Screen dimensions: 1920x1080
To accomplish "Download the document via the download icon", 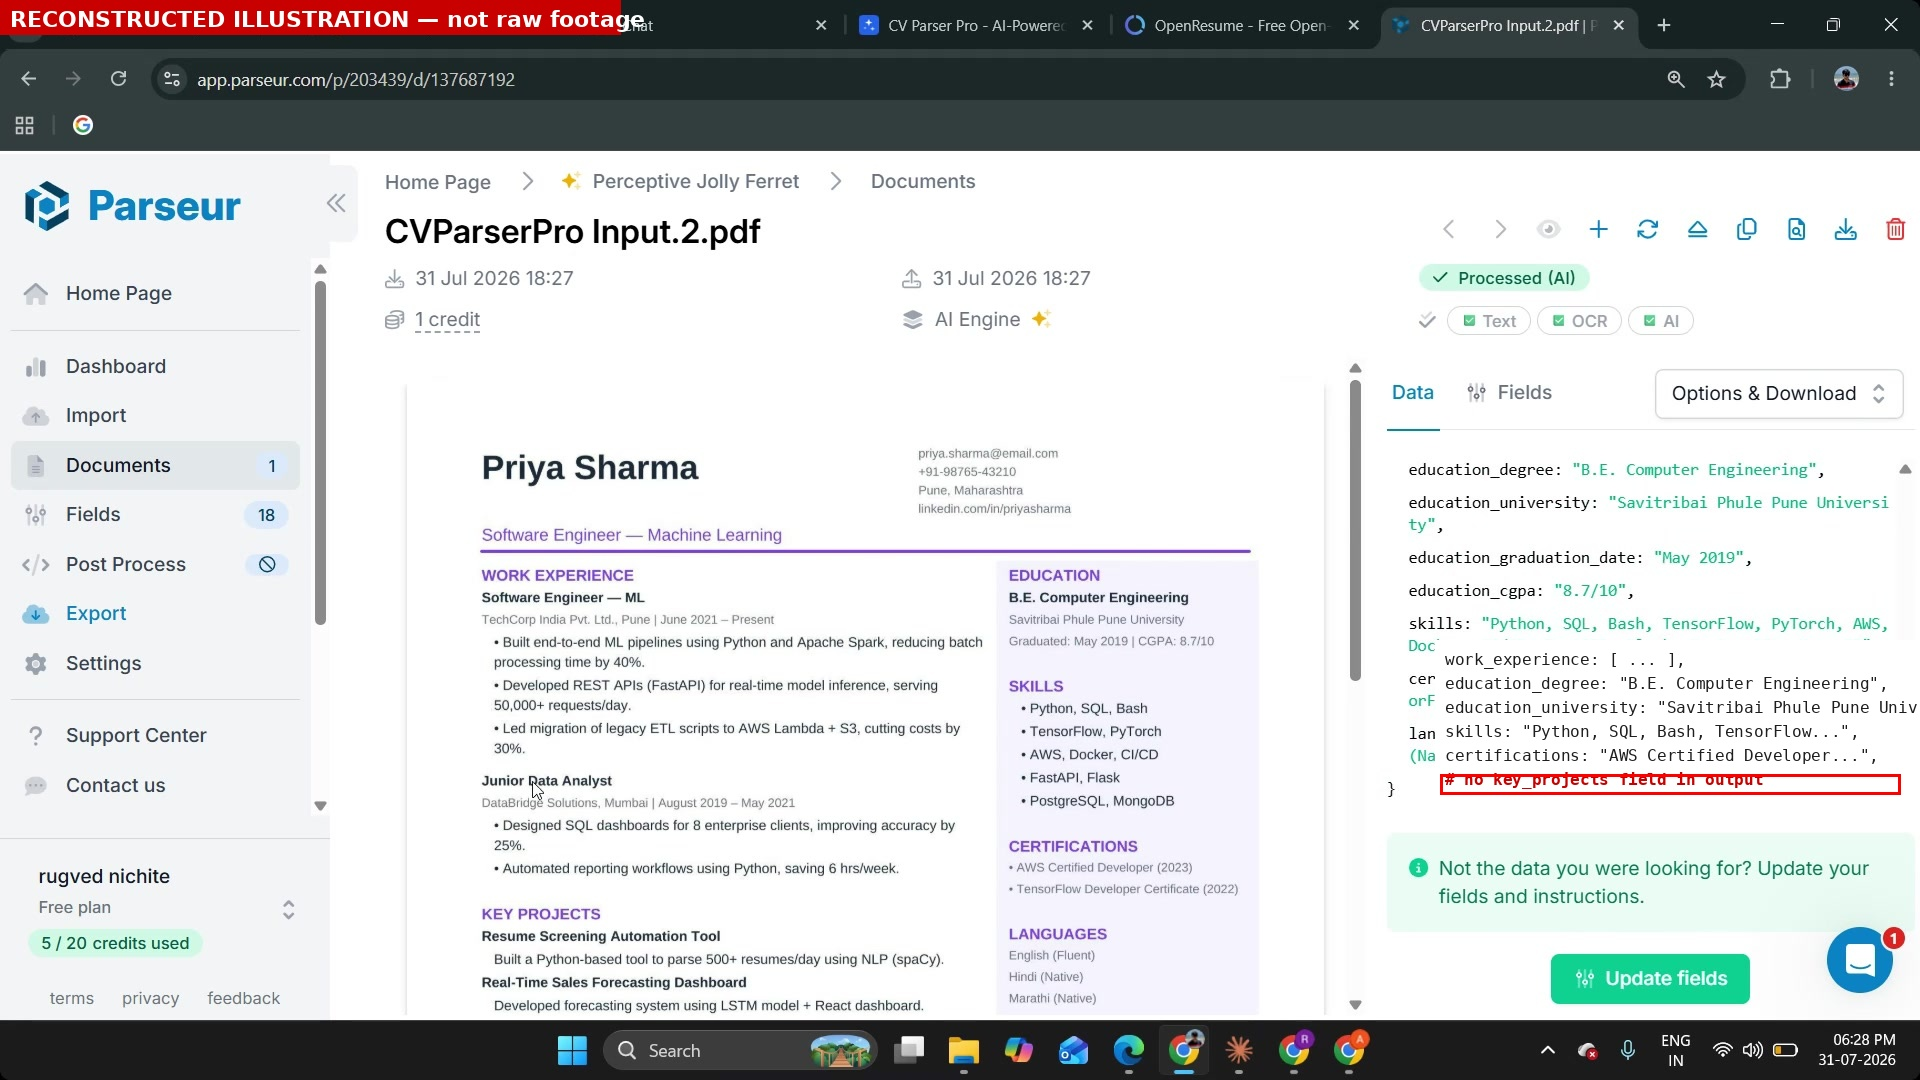I will [x=1846, y=230].
